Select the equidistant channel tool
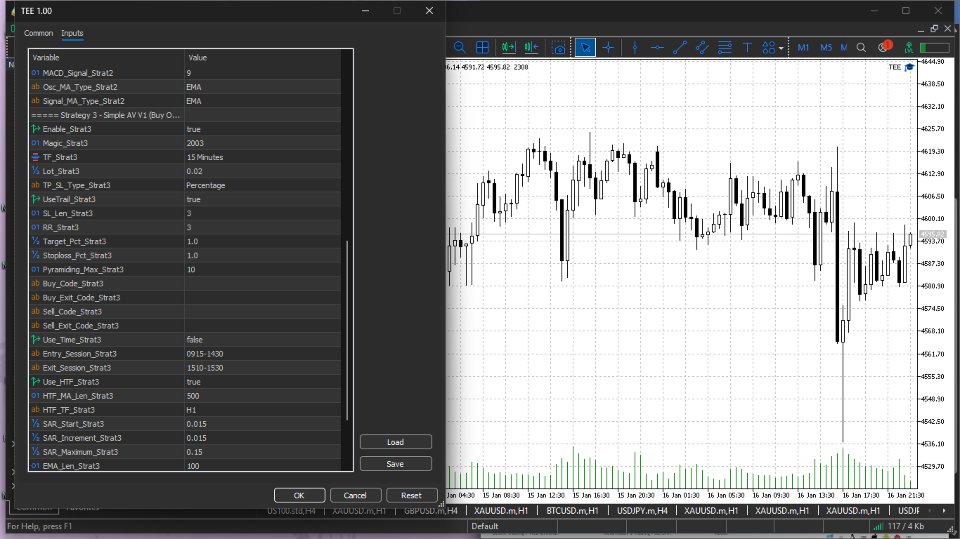Image resolution: width=960 pixels, height=539 pixels. click(x=702, y=48)
